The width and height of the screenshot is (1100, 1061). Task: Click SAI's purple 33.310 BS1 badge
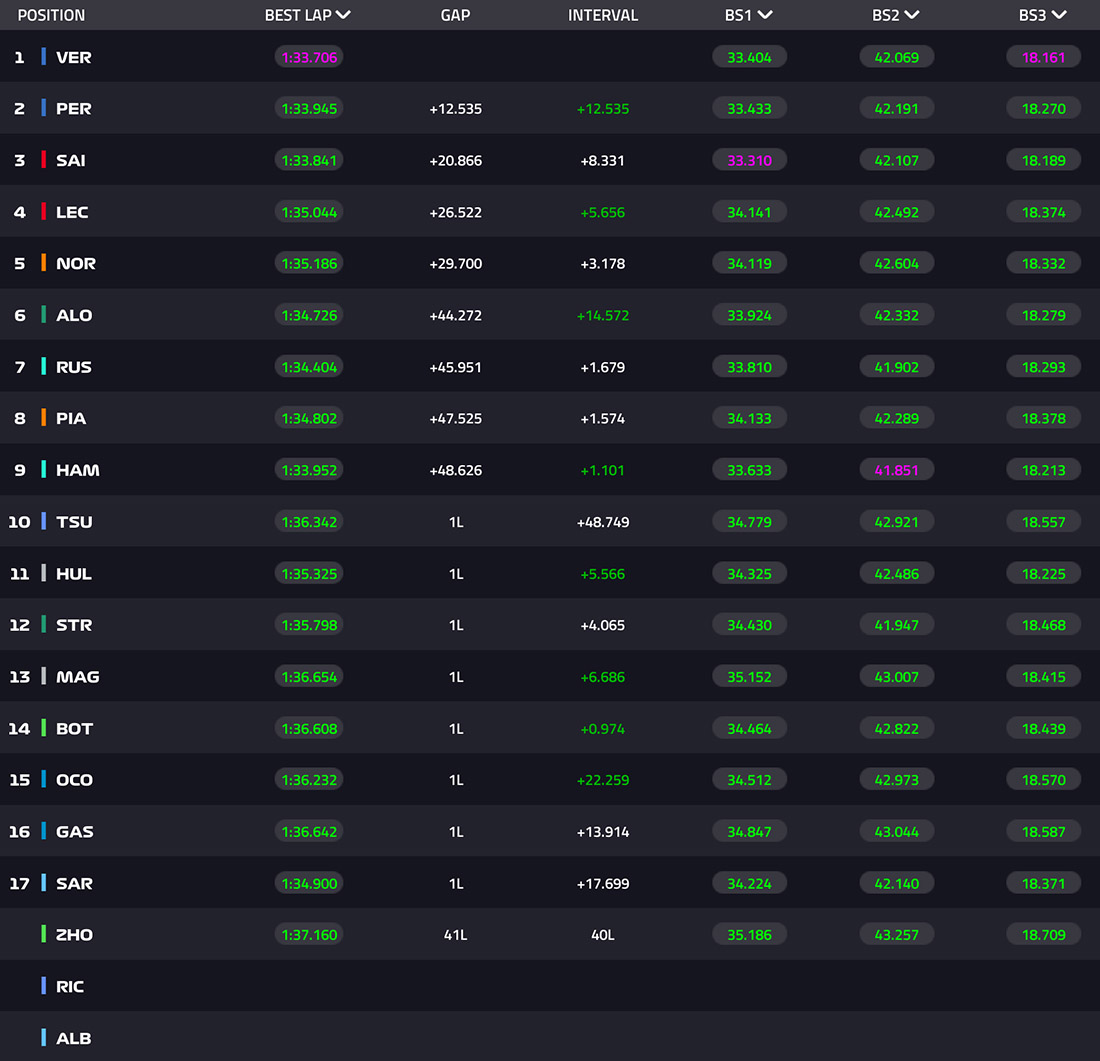(749, 160)
